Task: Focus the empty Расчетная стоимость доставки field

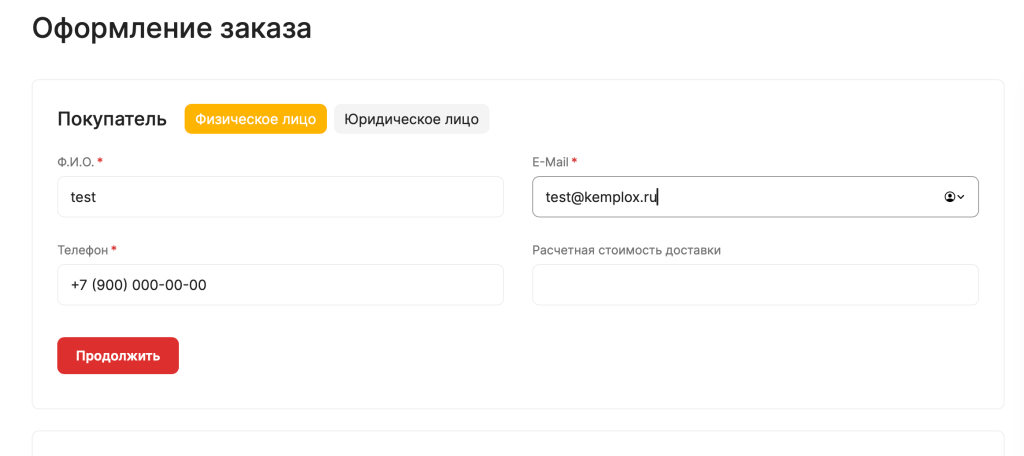Action: coord(754,285)
